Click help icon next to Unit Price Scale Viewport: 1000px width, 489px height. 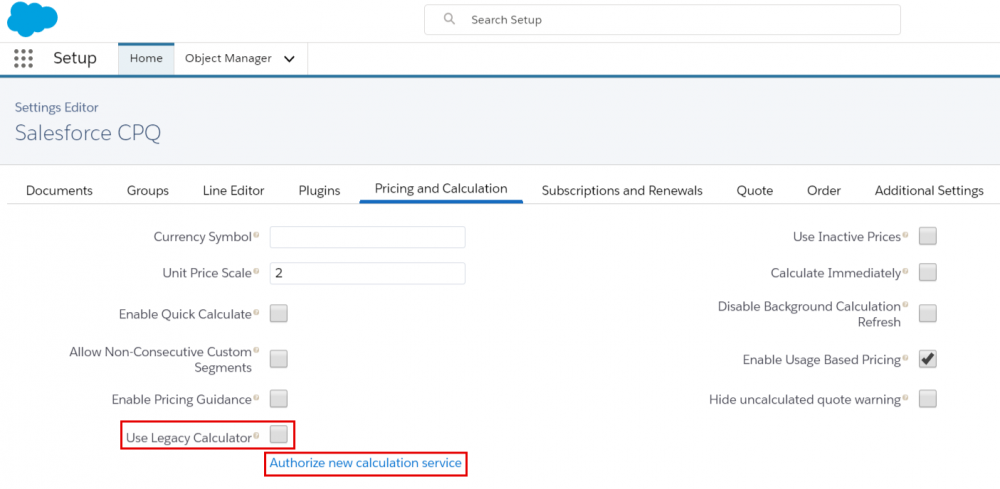click(256, 272)
